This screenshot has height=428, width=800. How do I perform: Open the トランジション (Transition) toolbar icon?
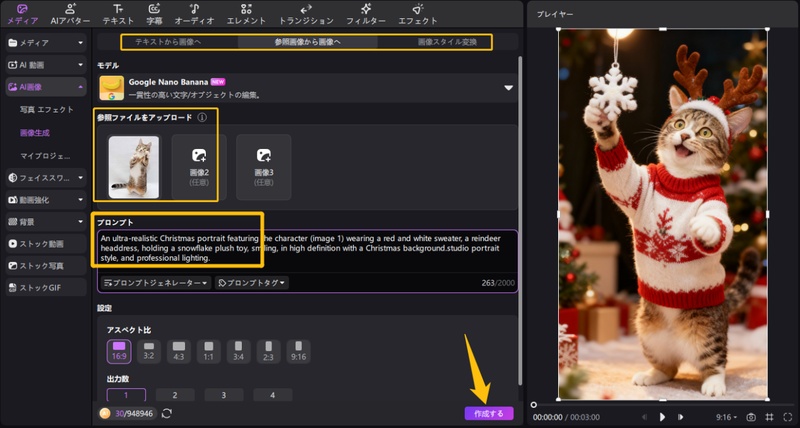point(307,13)
